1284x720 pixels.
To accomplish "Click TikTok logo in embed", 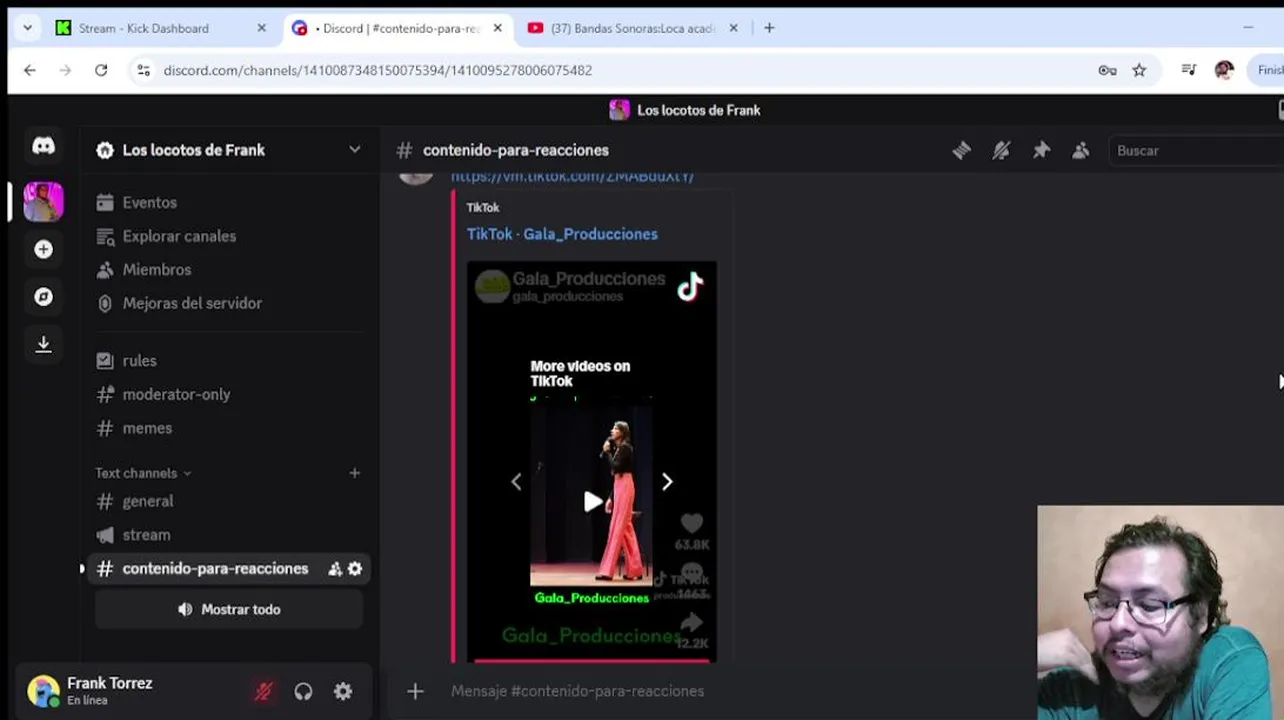I will 690,287.
